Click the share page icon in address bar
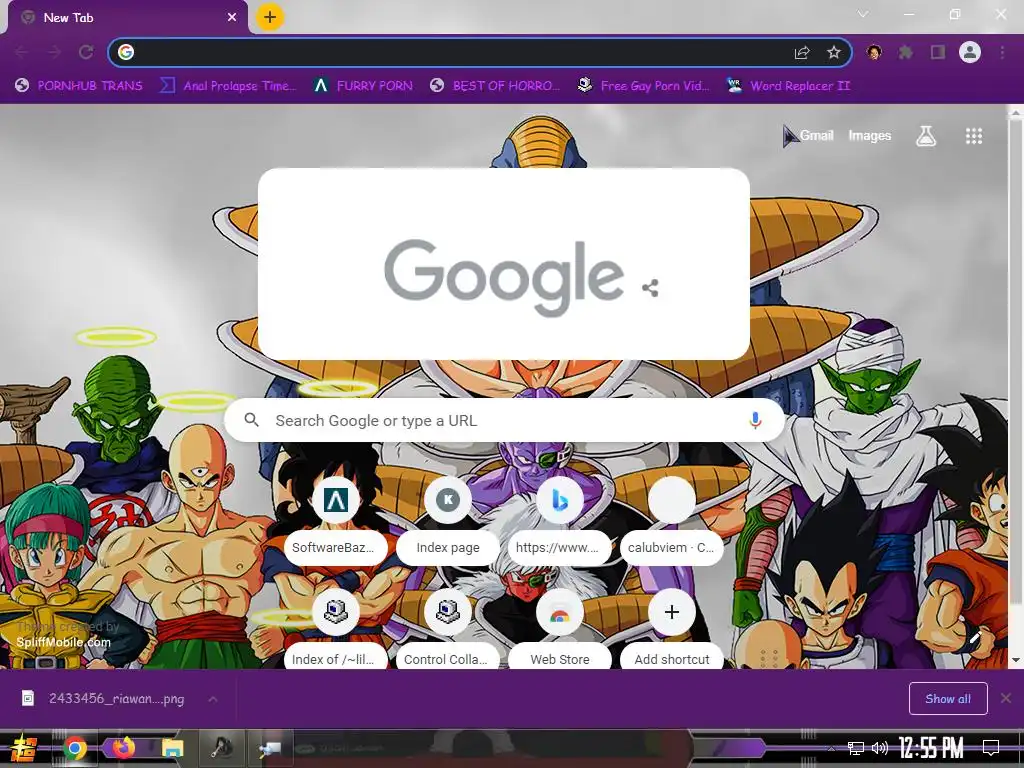Viewport: 1024px width, 768px height. tap(802, 52)
